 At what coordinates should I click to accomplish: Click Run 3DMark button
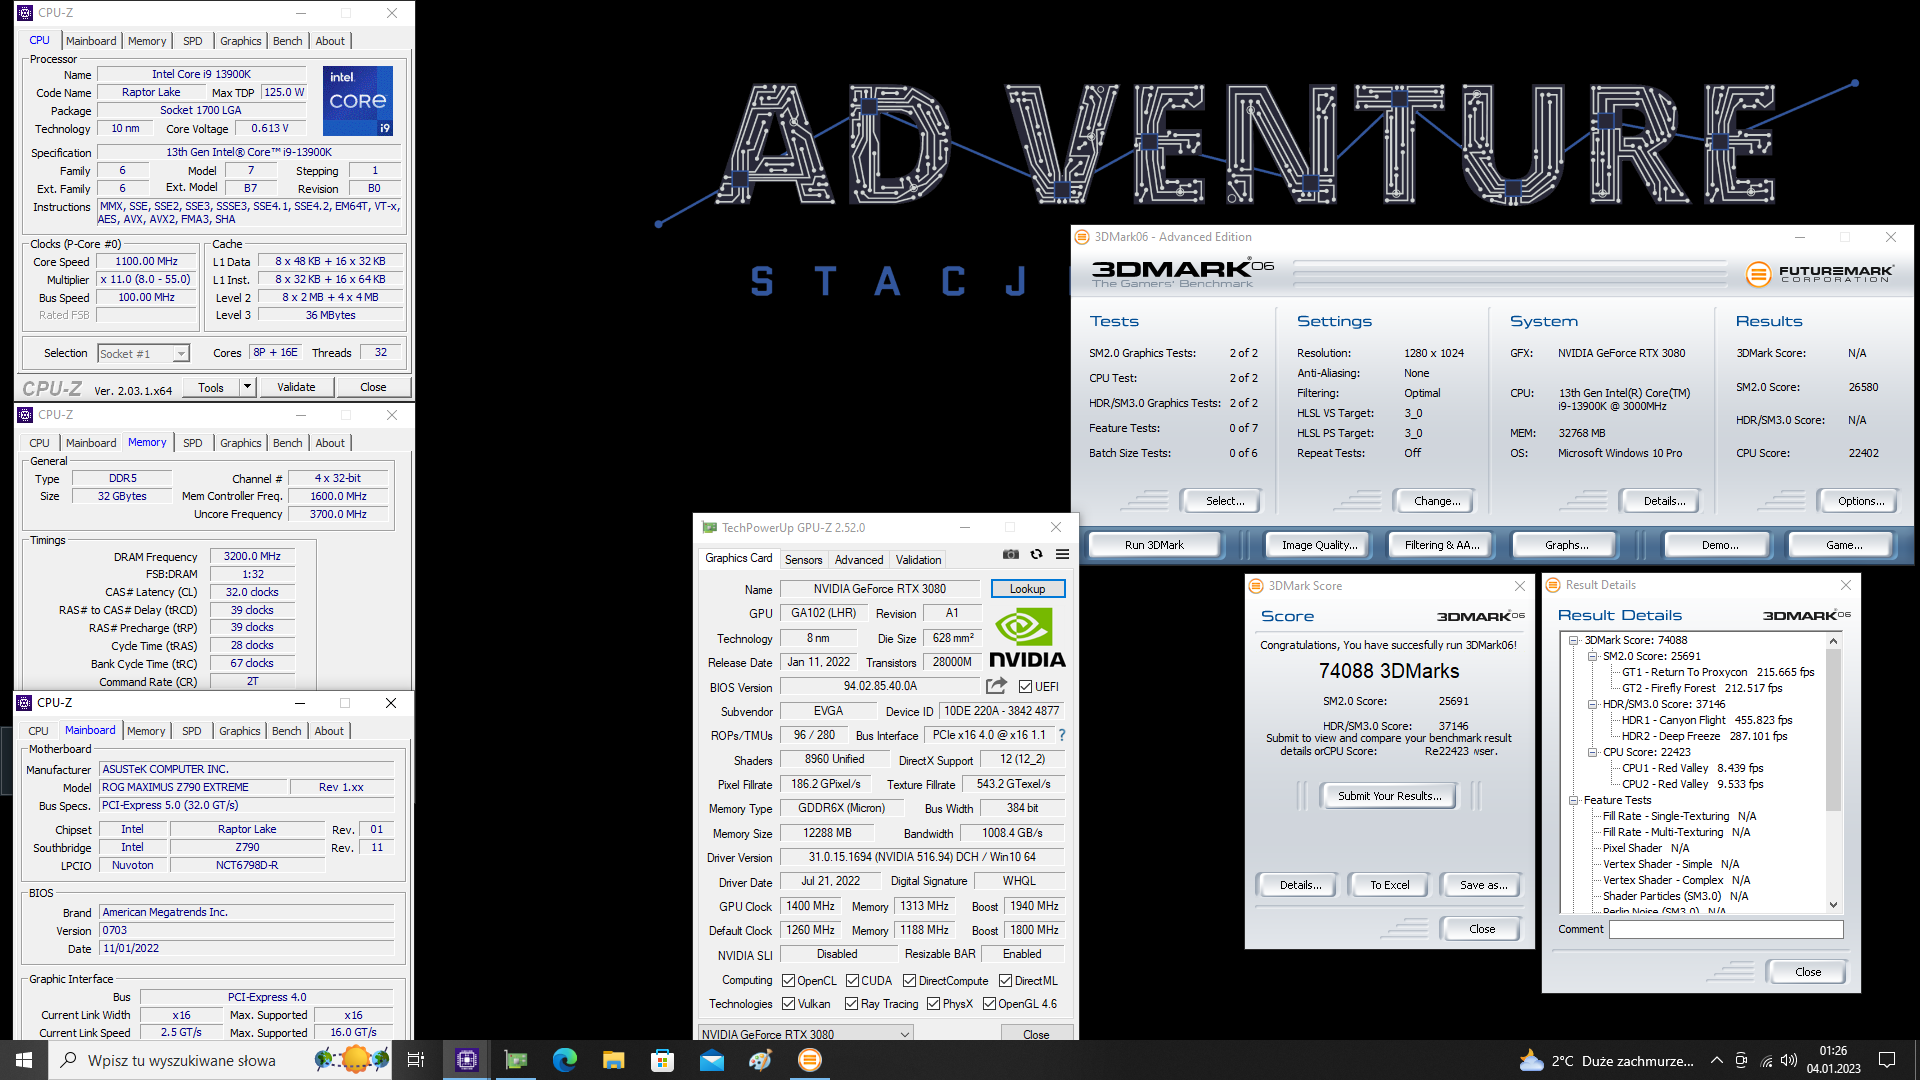click(1154, 545)
